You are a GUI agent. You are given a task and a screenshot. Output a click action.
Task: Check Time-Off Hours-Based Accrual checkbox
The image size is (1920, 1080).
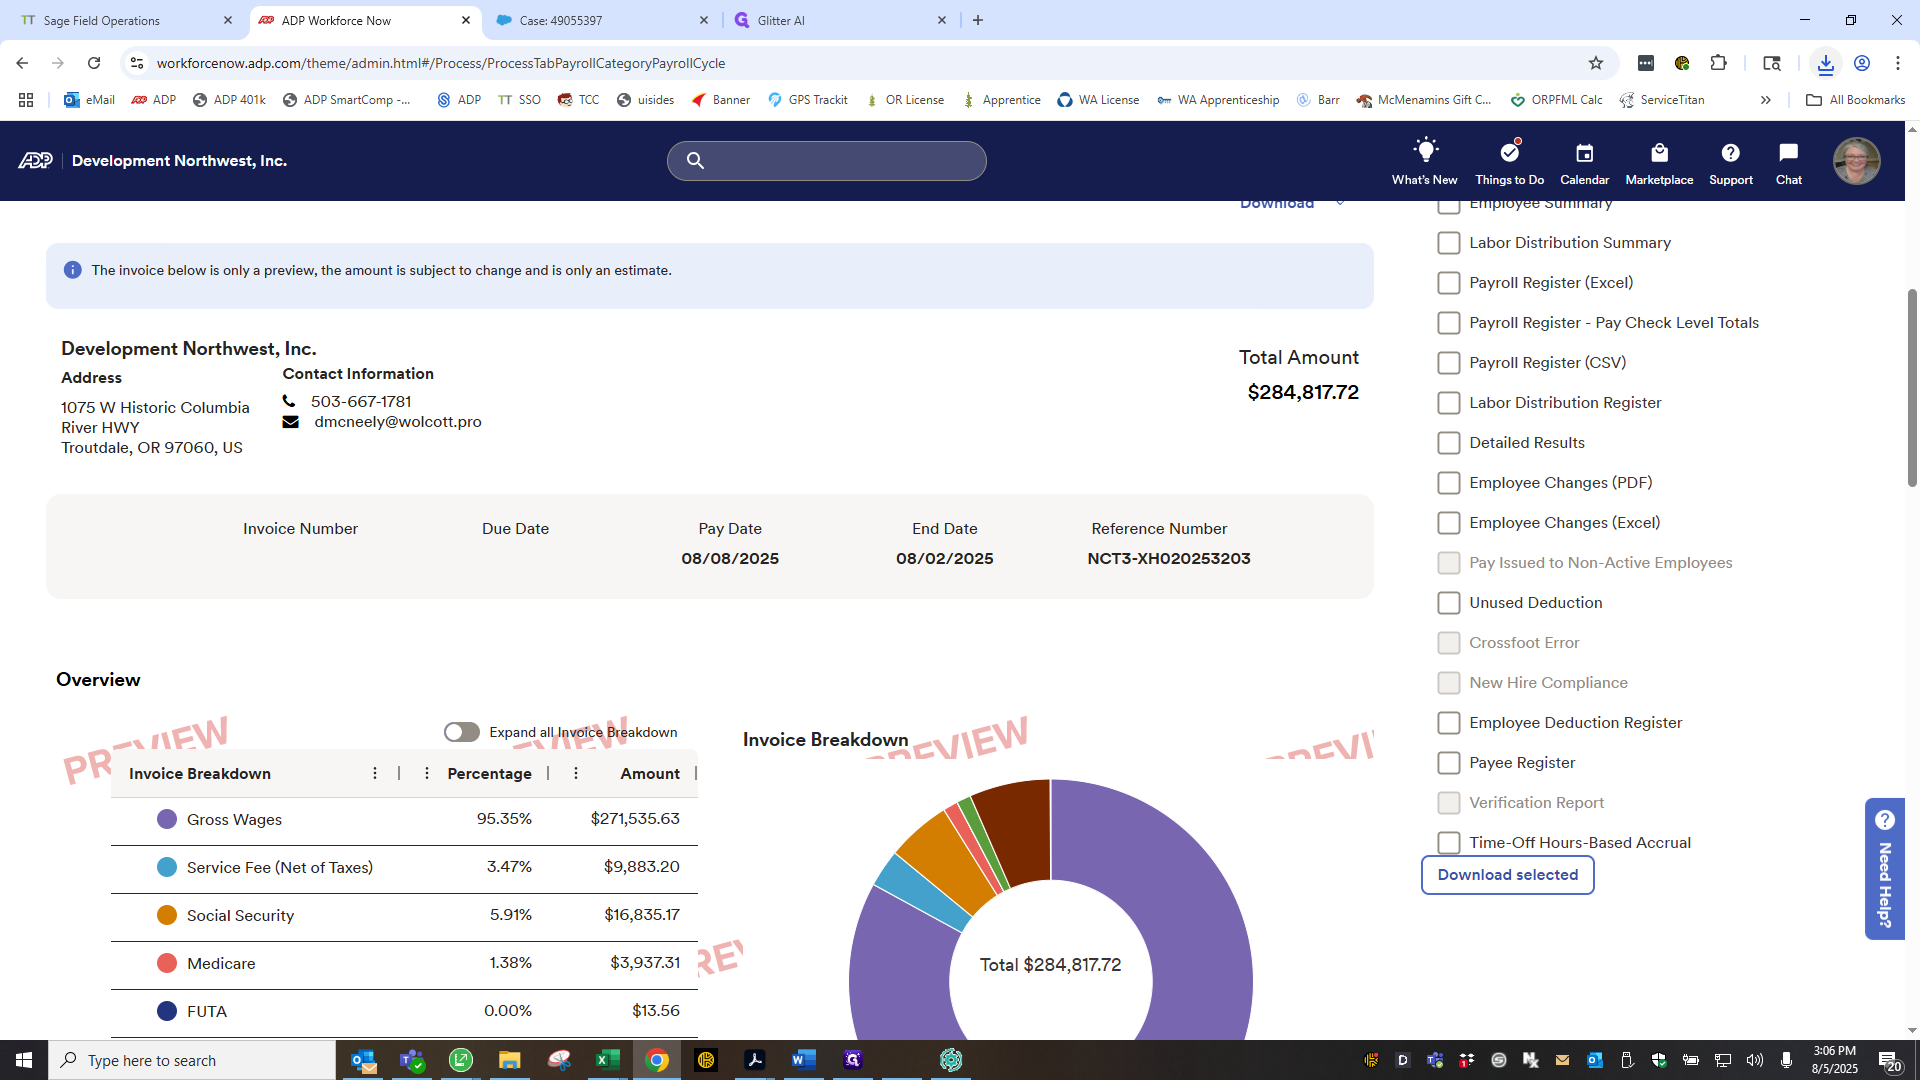pyautogui.click(x=1448, y=843)
